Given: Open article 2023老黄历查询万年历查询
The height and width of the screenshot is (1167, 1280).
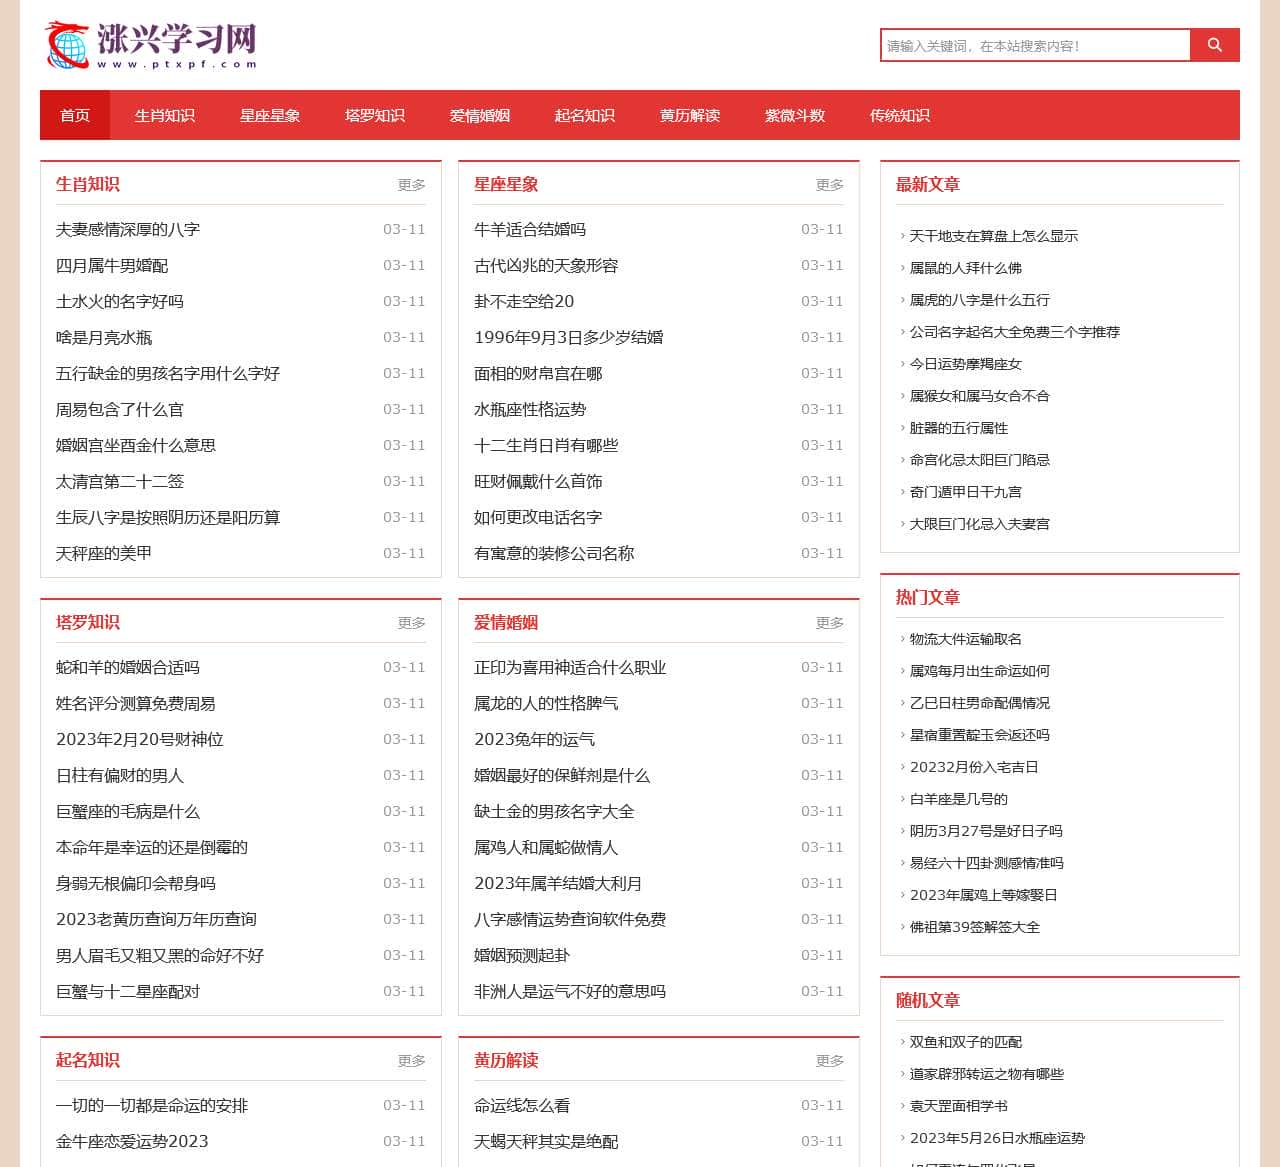Looking at the screenshot, I should 156,919.
